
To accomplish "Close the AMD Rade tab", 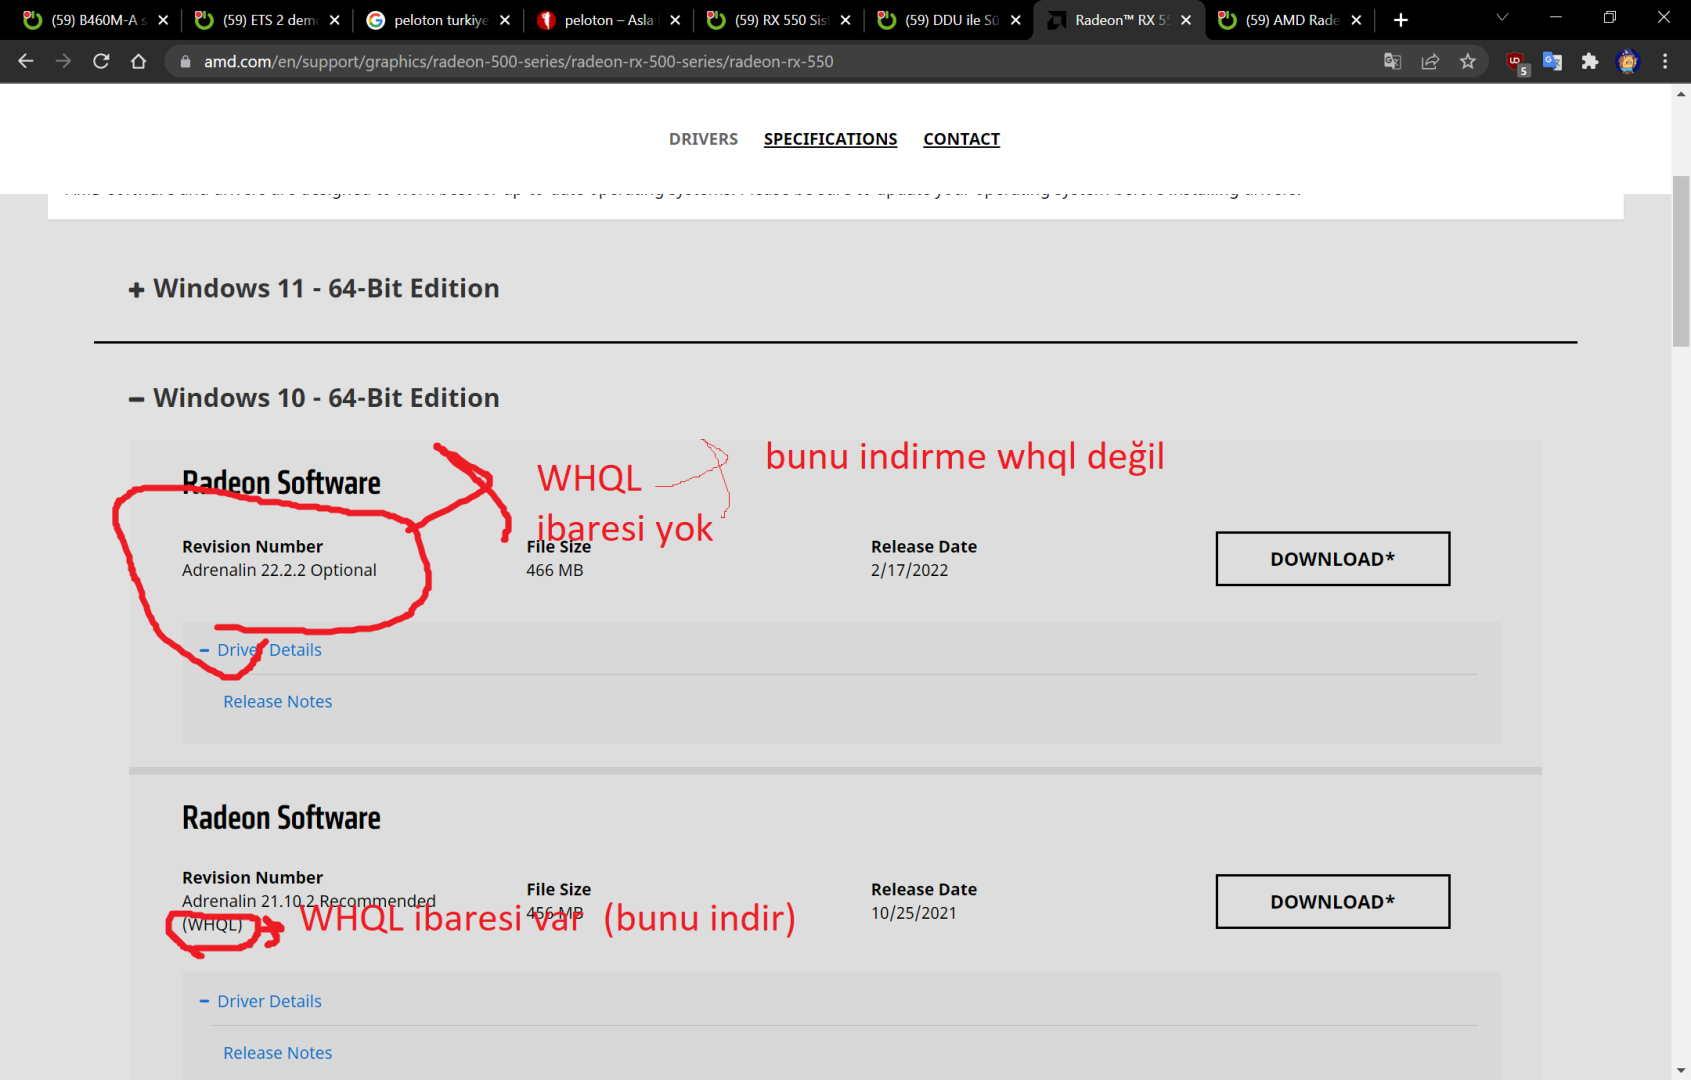I will point(1356,20).
